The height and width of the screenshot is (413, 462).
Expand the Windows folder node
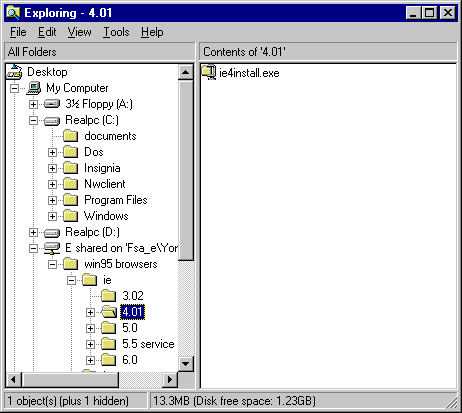click(x=52, y=216)
